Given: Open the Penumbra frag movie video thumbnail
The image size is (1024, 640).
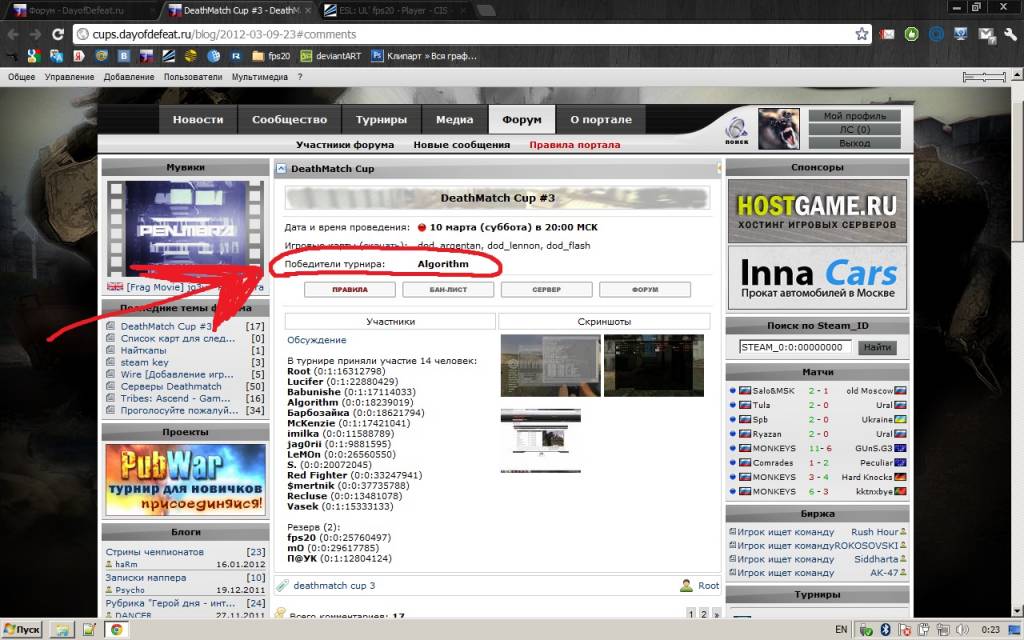Looking at the screenshot, I should 185,229.
